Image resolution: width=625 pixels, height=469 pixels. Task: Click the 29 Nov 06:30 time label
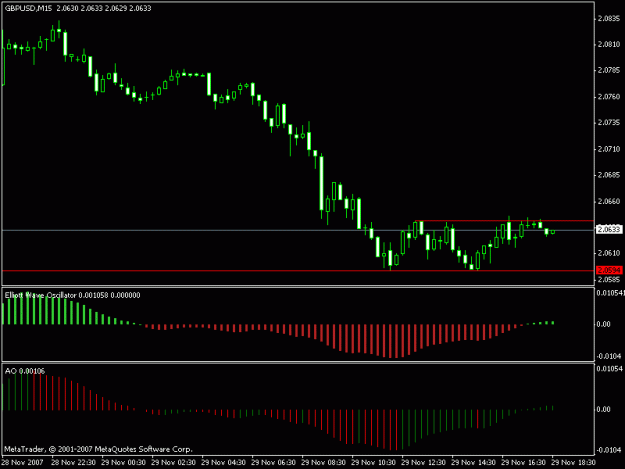[273, 462]
